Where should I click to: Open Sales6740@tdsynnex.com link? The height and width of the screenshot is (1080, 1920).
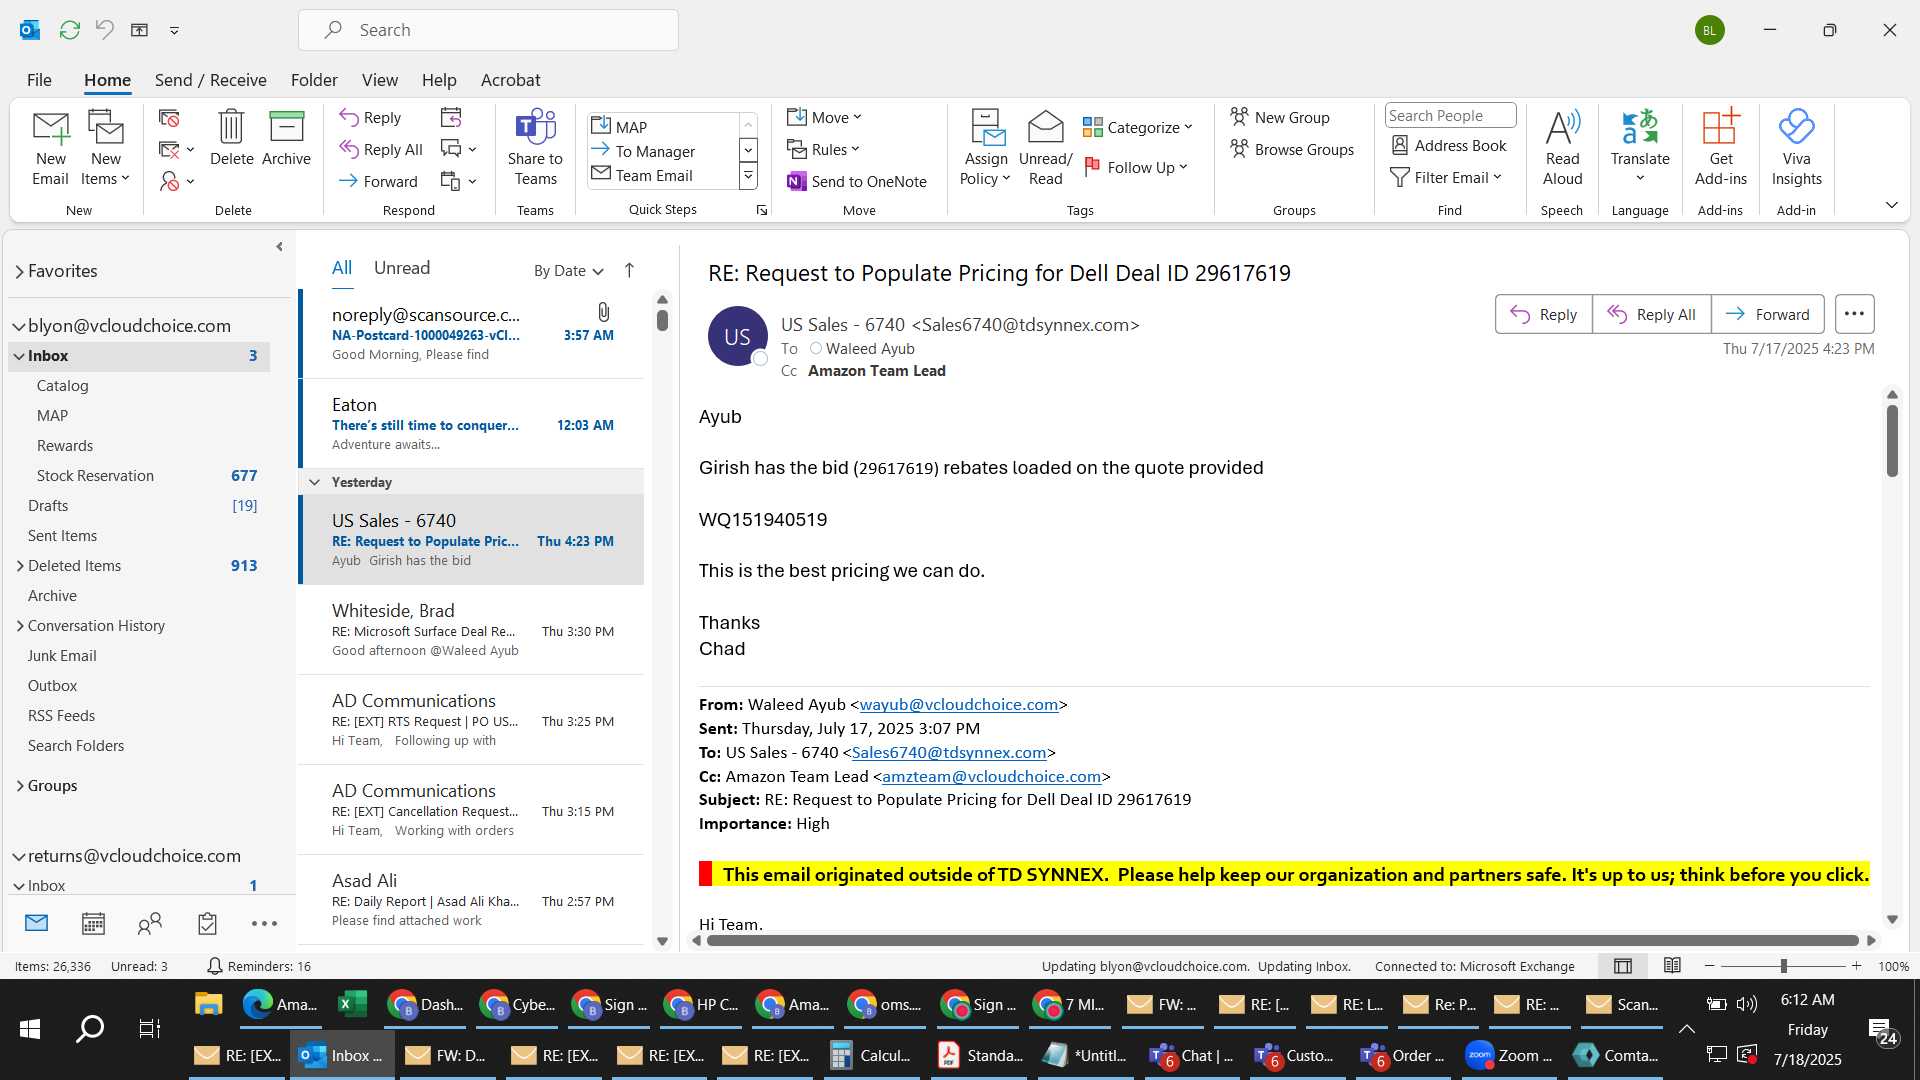(x=948, y=753)
